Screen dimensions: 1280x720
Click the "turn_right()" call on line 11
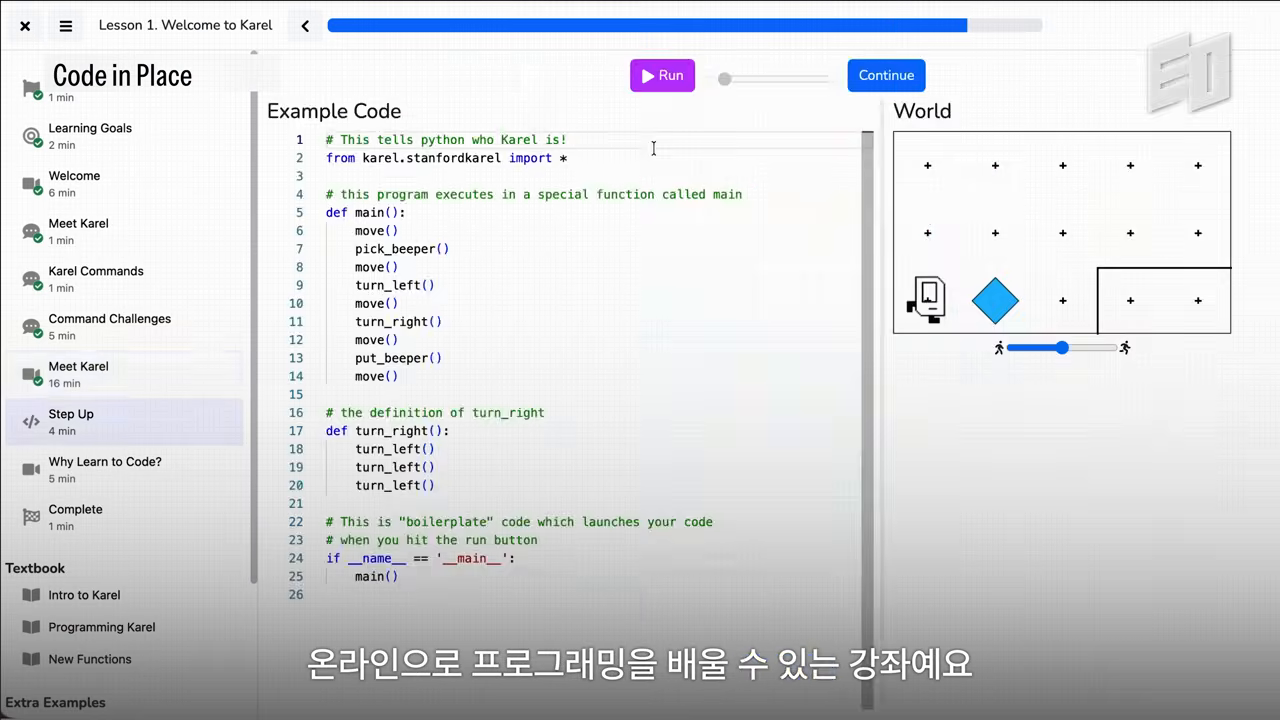[398, 322]
